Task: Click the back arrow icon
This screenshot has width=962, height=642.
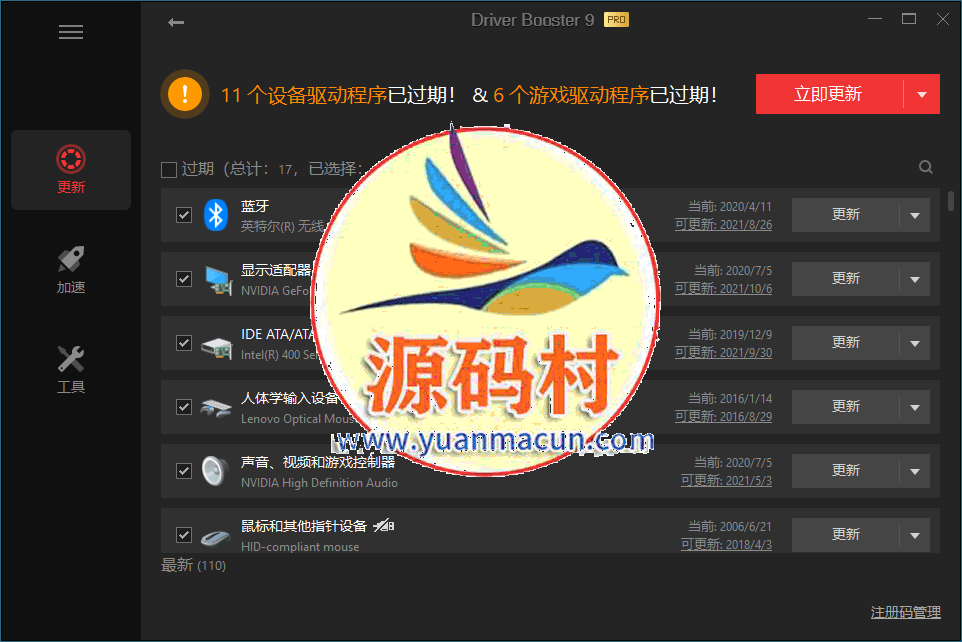Action: point(176,22)
